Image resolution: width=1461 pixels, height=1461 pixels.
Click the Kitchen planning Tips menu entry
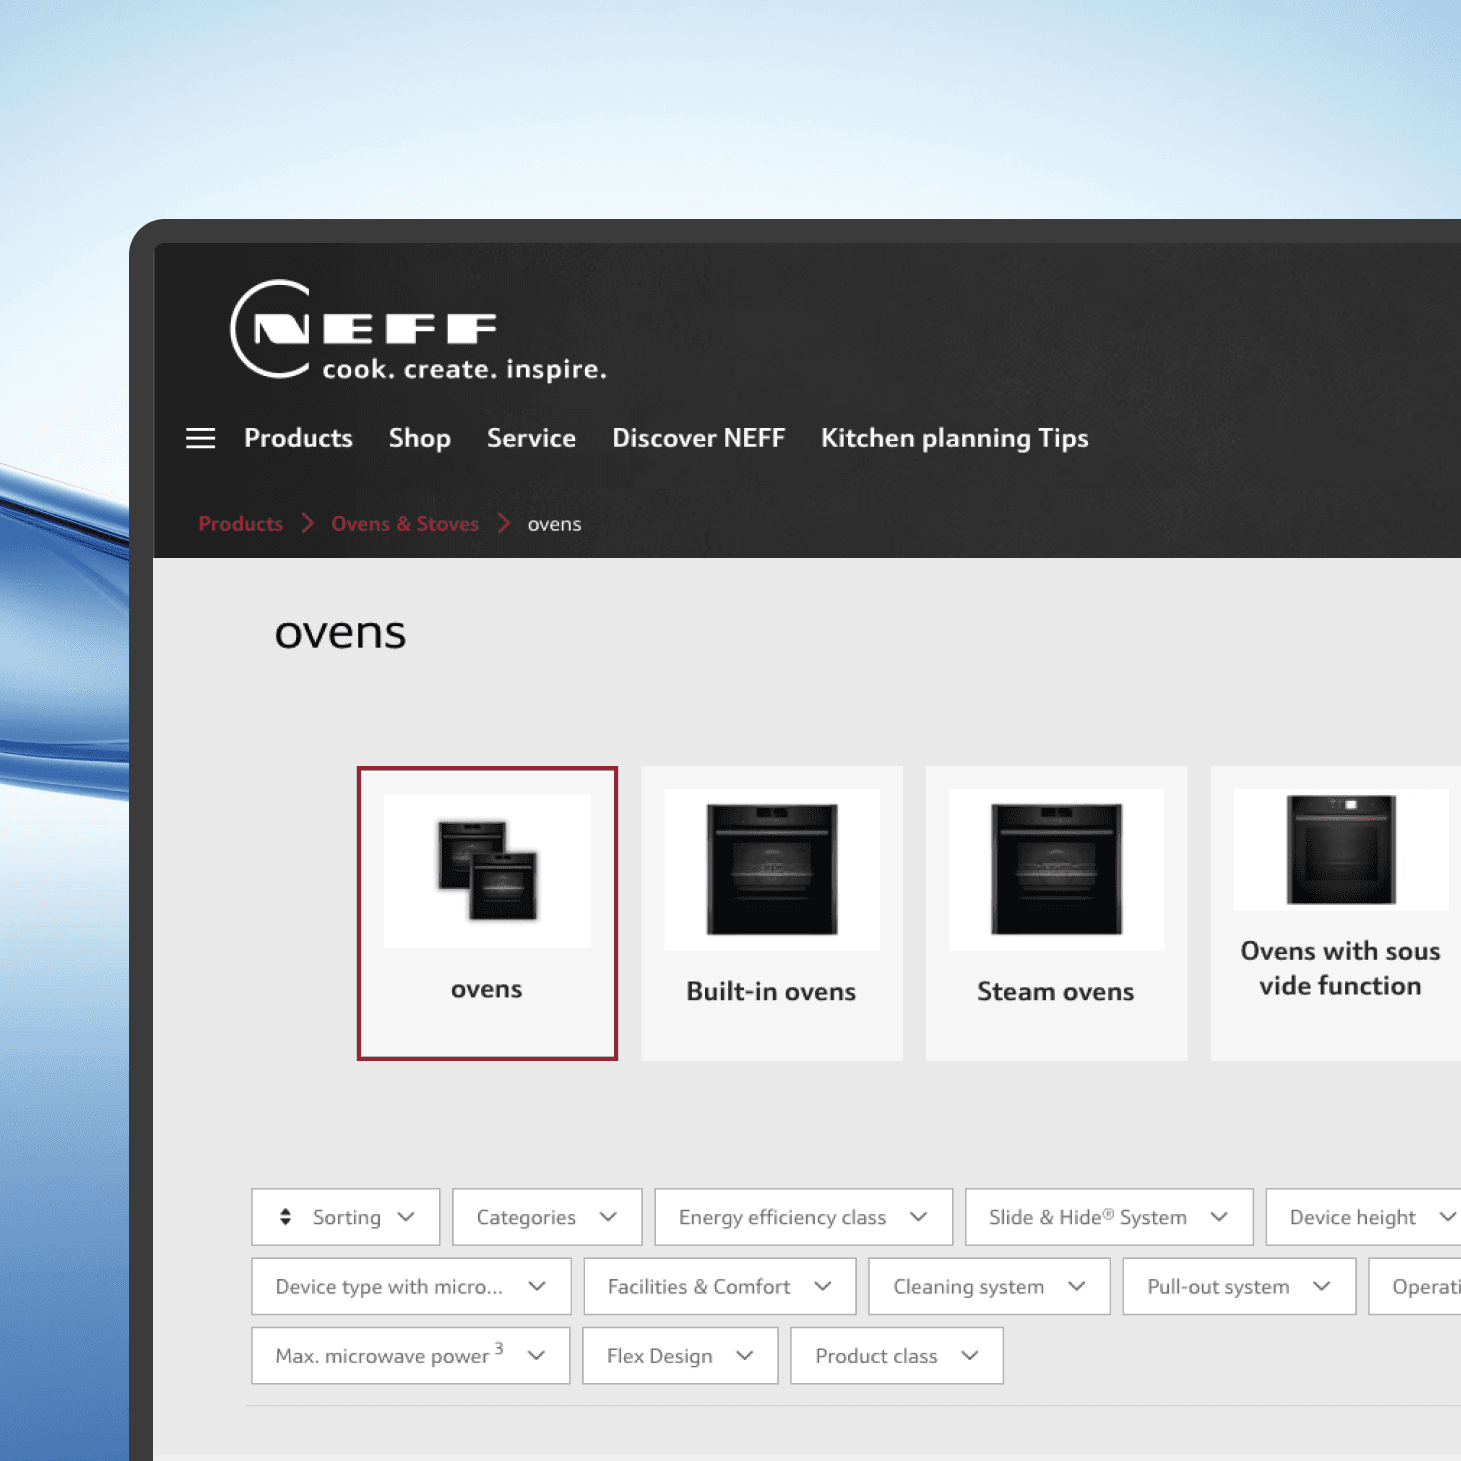[x=953, y=438]
